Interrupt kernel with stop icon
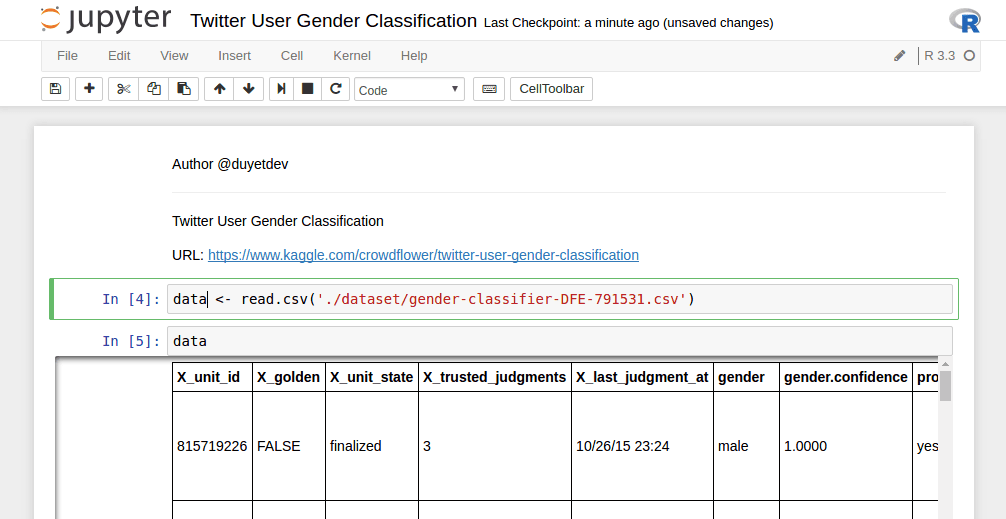The height and width of the screenshot is (519, 1006). pyautogui.click(x=308, y=89)
